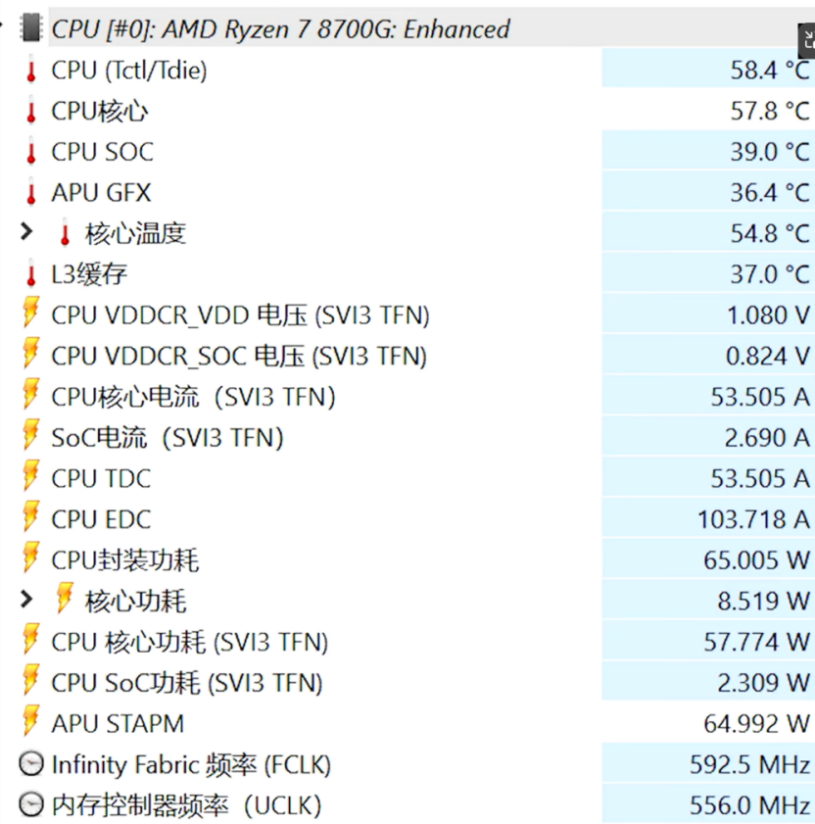This screenshot has width=815, height=824.
Task: Click lightning icon beside CPU核心电流
Action: (x=31, y=394)
